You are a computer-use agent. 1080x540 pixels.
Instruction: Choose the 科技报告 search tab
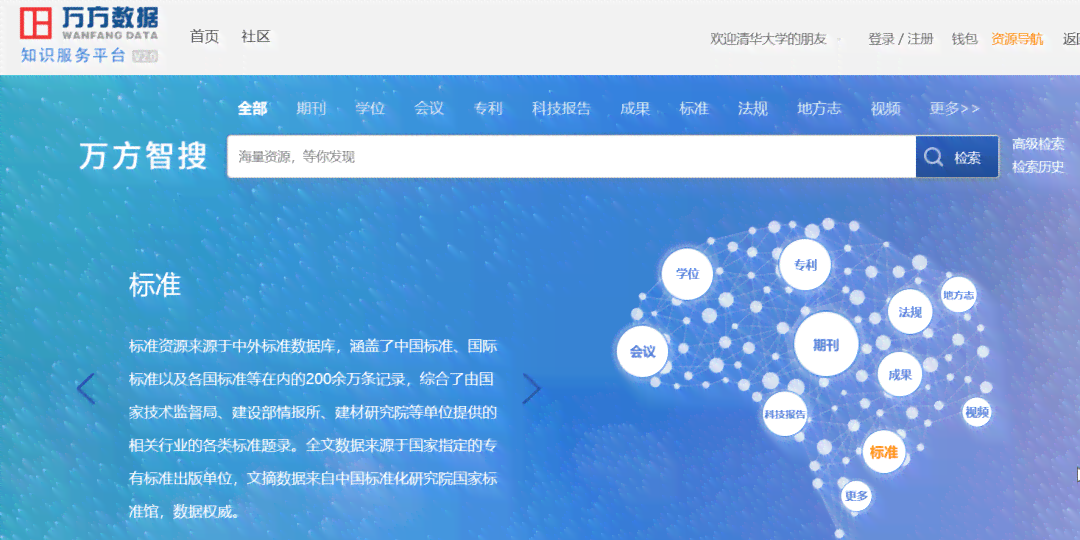tap(561, 108)
